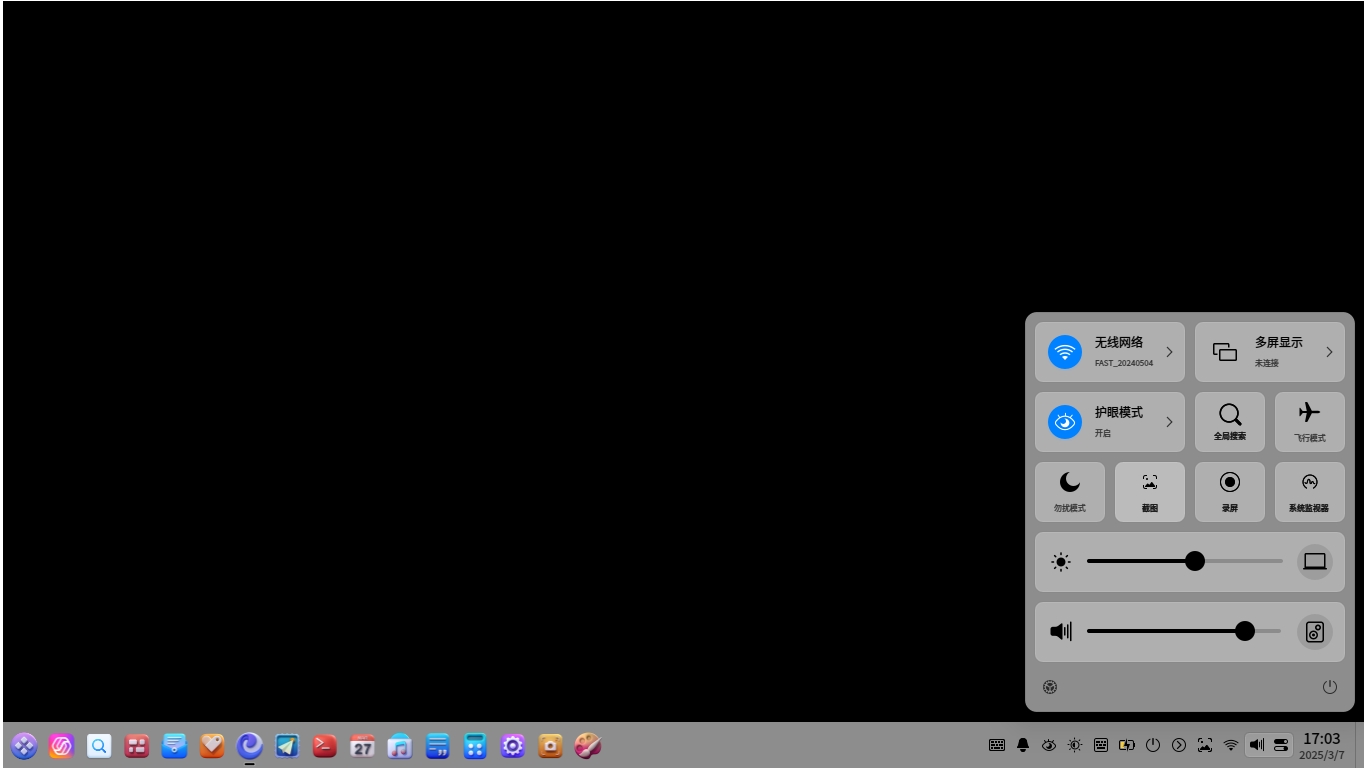Click the notification bell in tray
Image resolution: width=1366 pixels, height=768 pixels.
1023,745
